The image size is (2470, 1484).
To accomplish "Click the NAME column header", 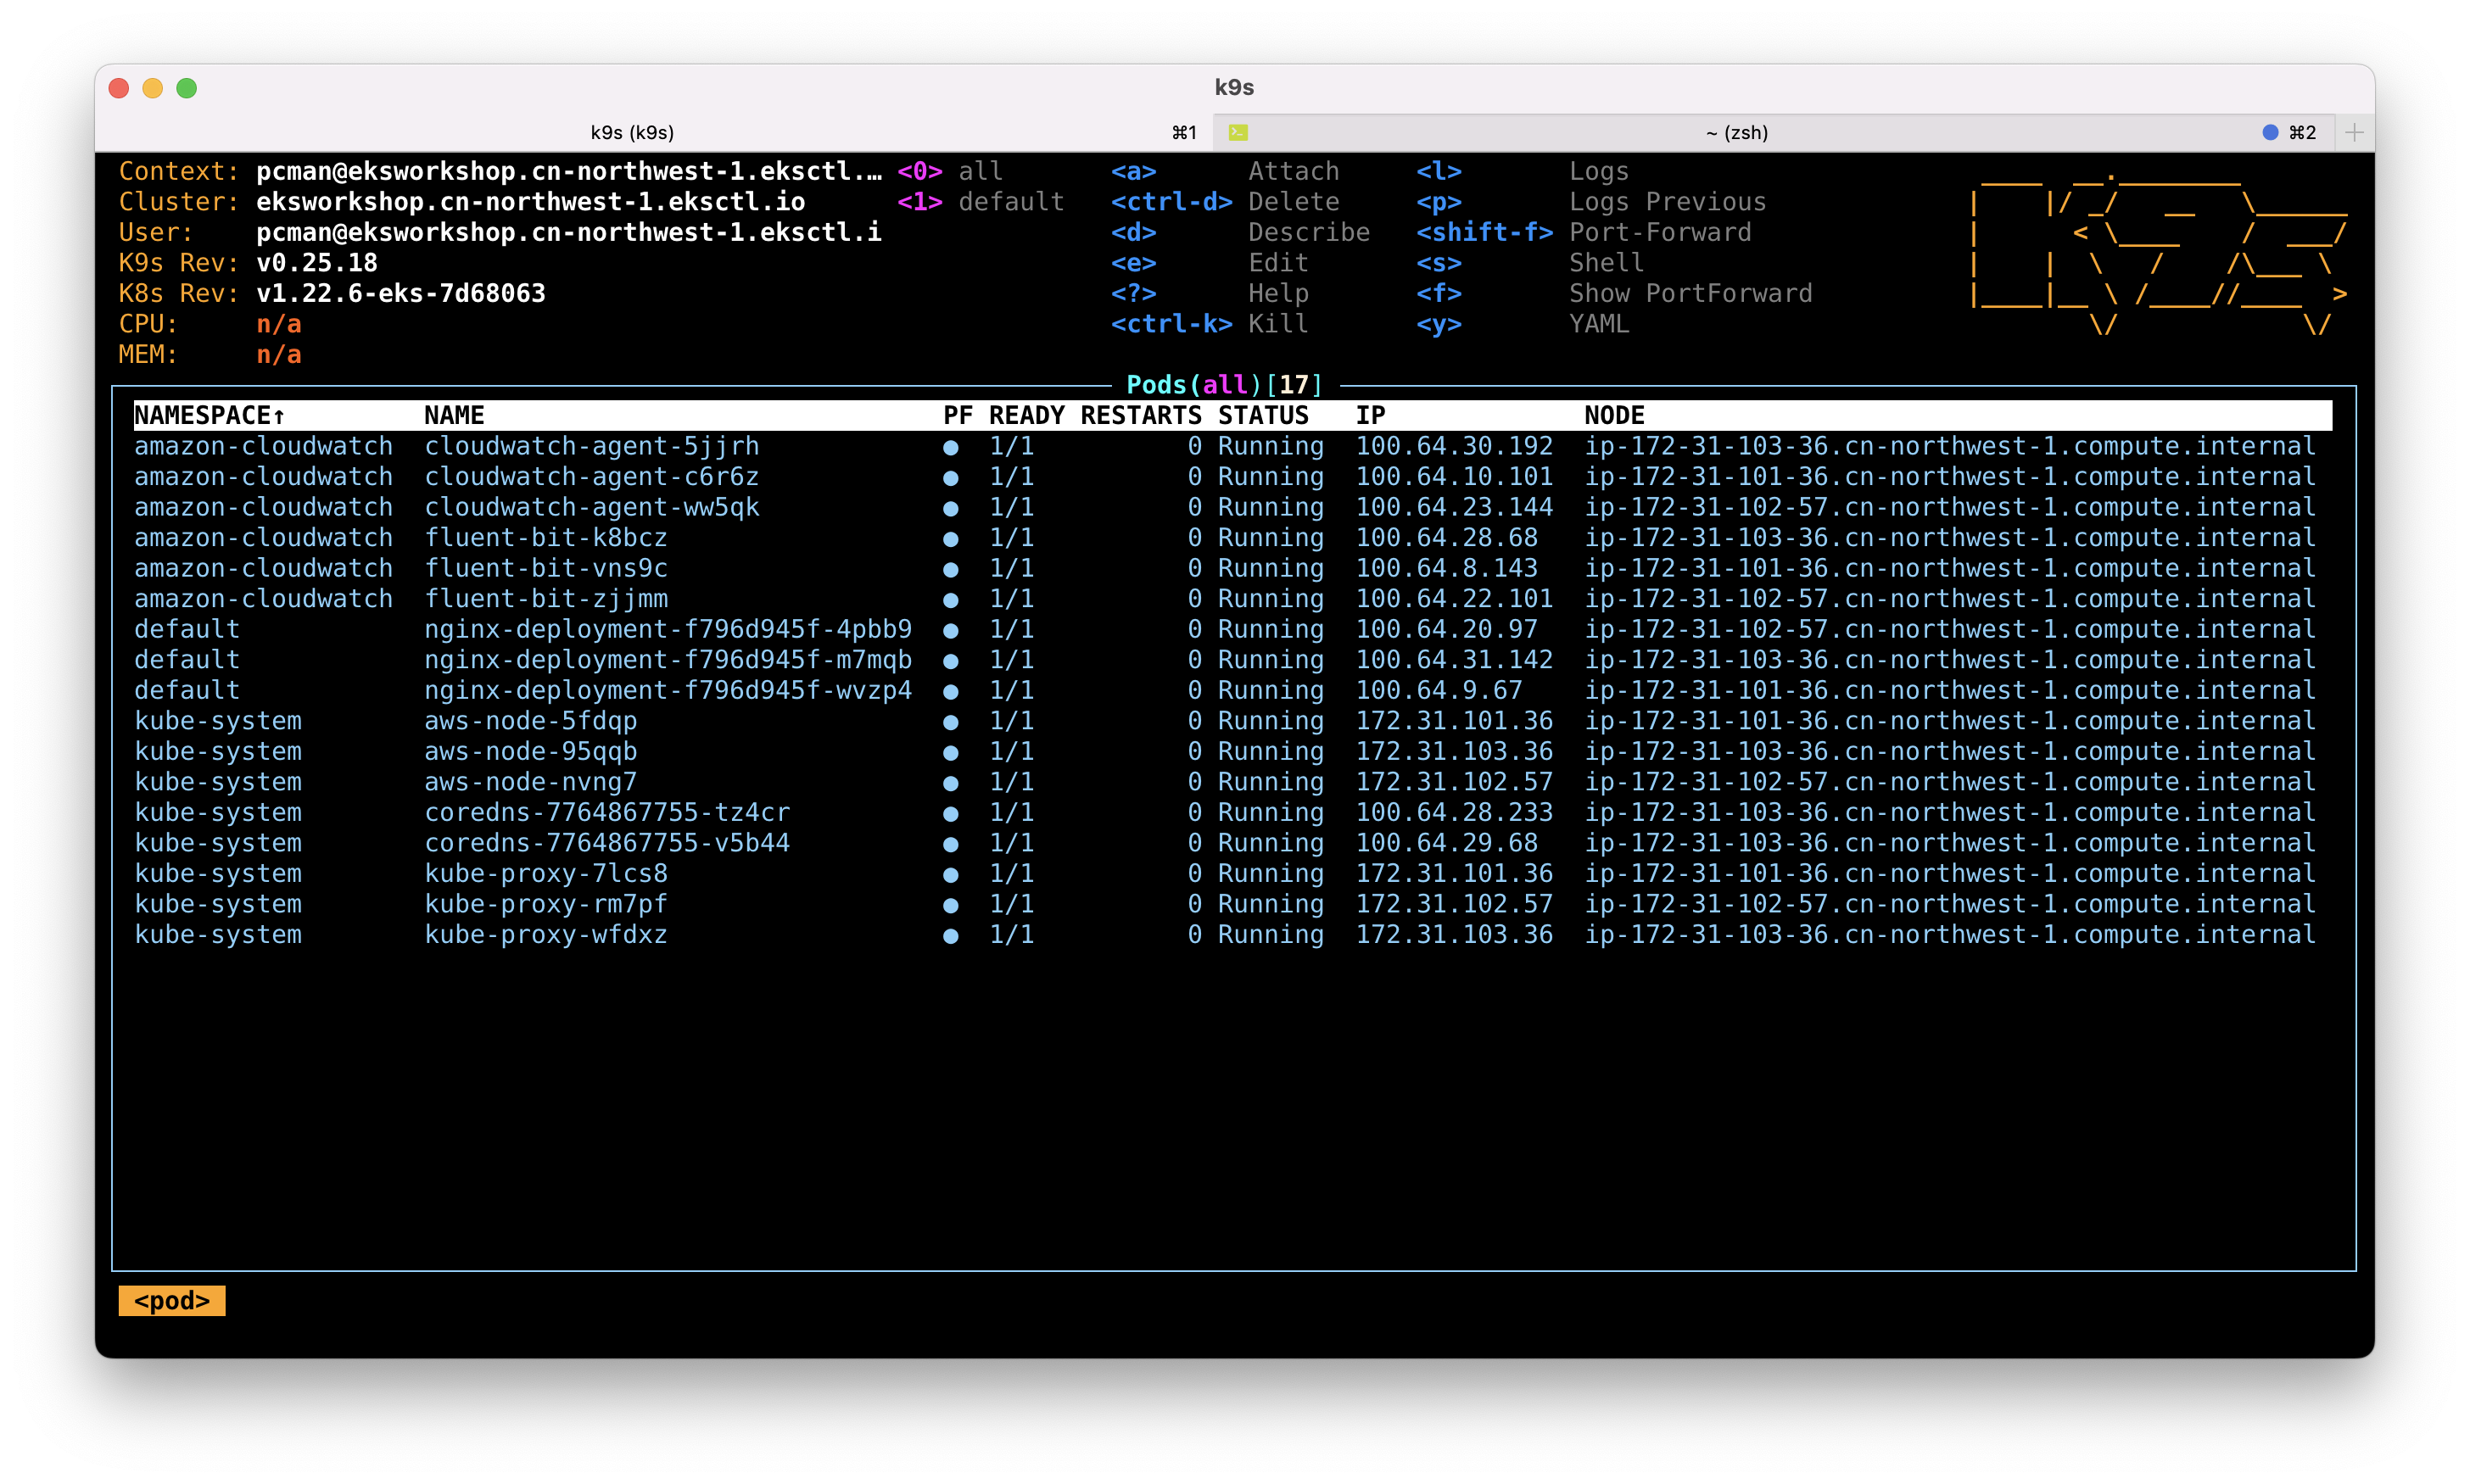I will tap(454, 415).
